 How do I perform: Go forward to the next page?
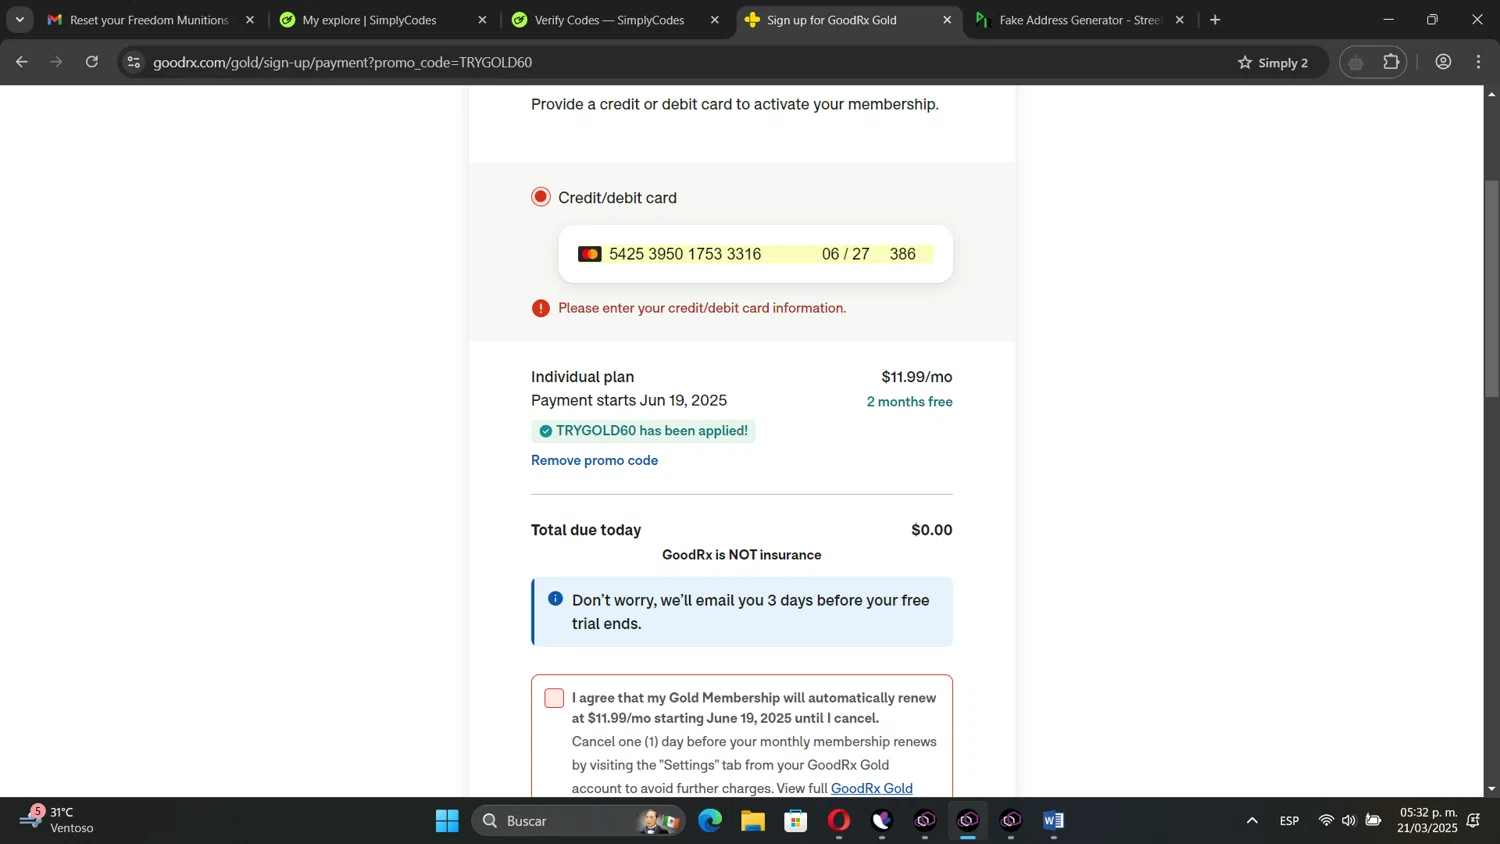pos(57,62)
